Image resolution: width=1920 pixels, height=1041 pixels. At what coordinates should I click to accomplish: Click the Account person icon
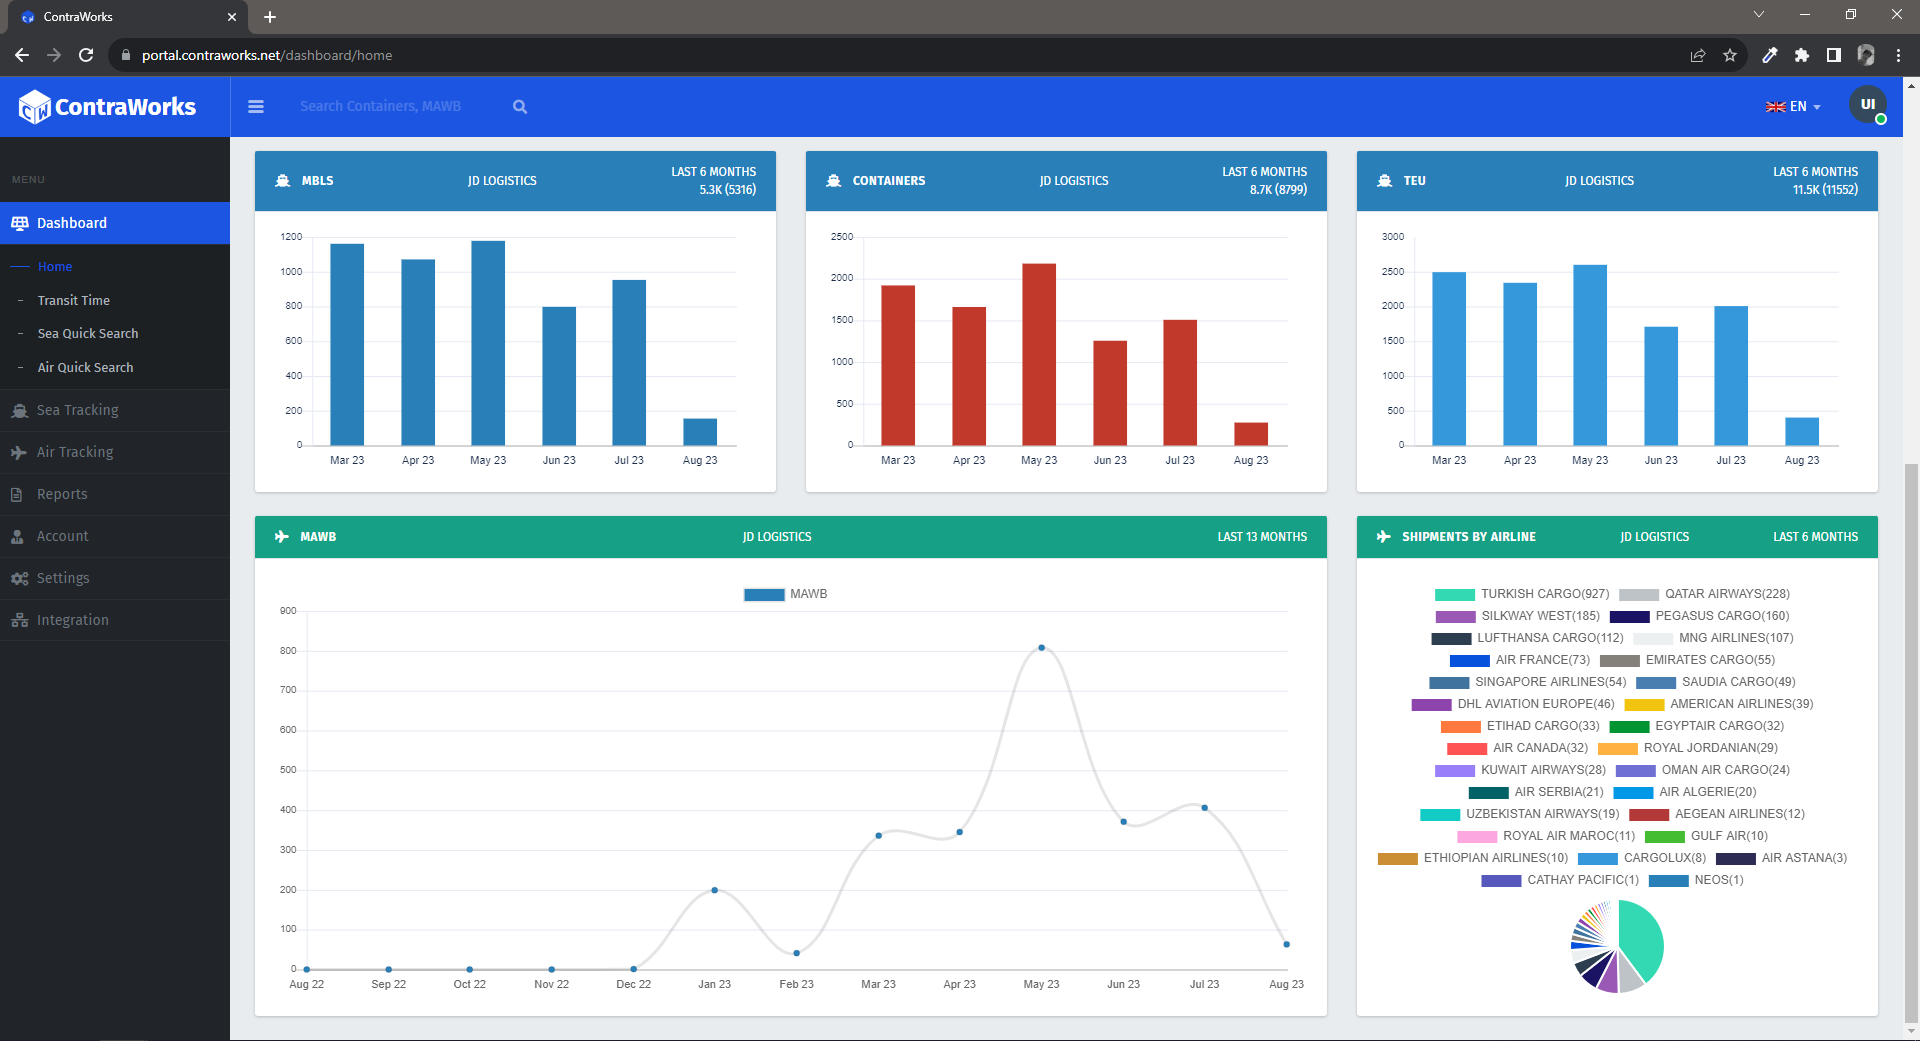[17, 536]
